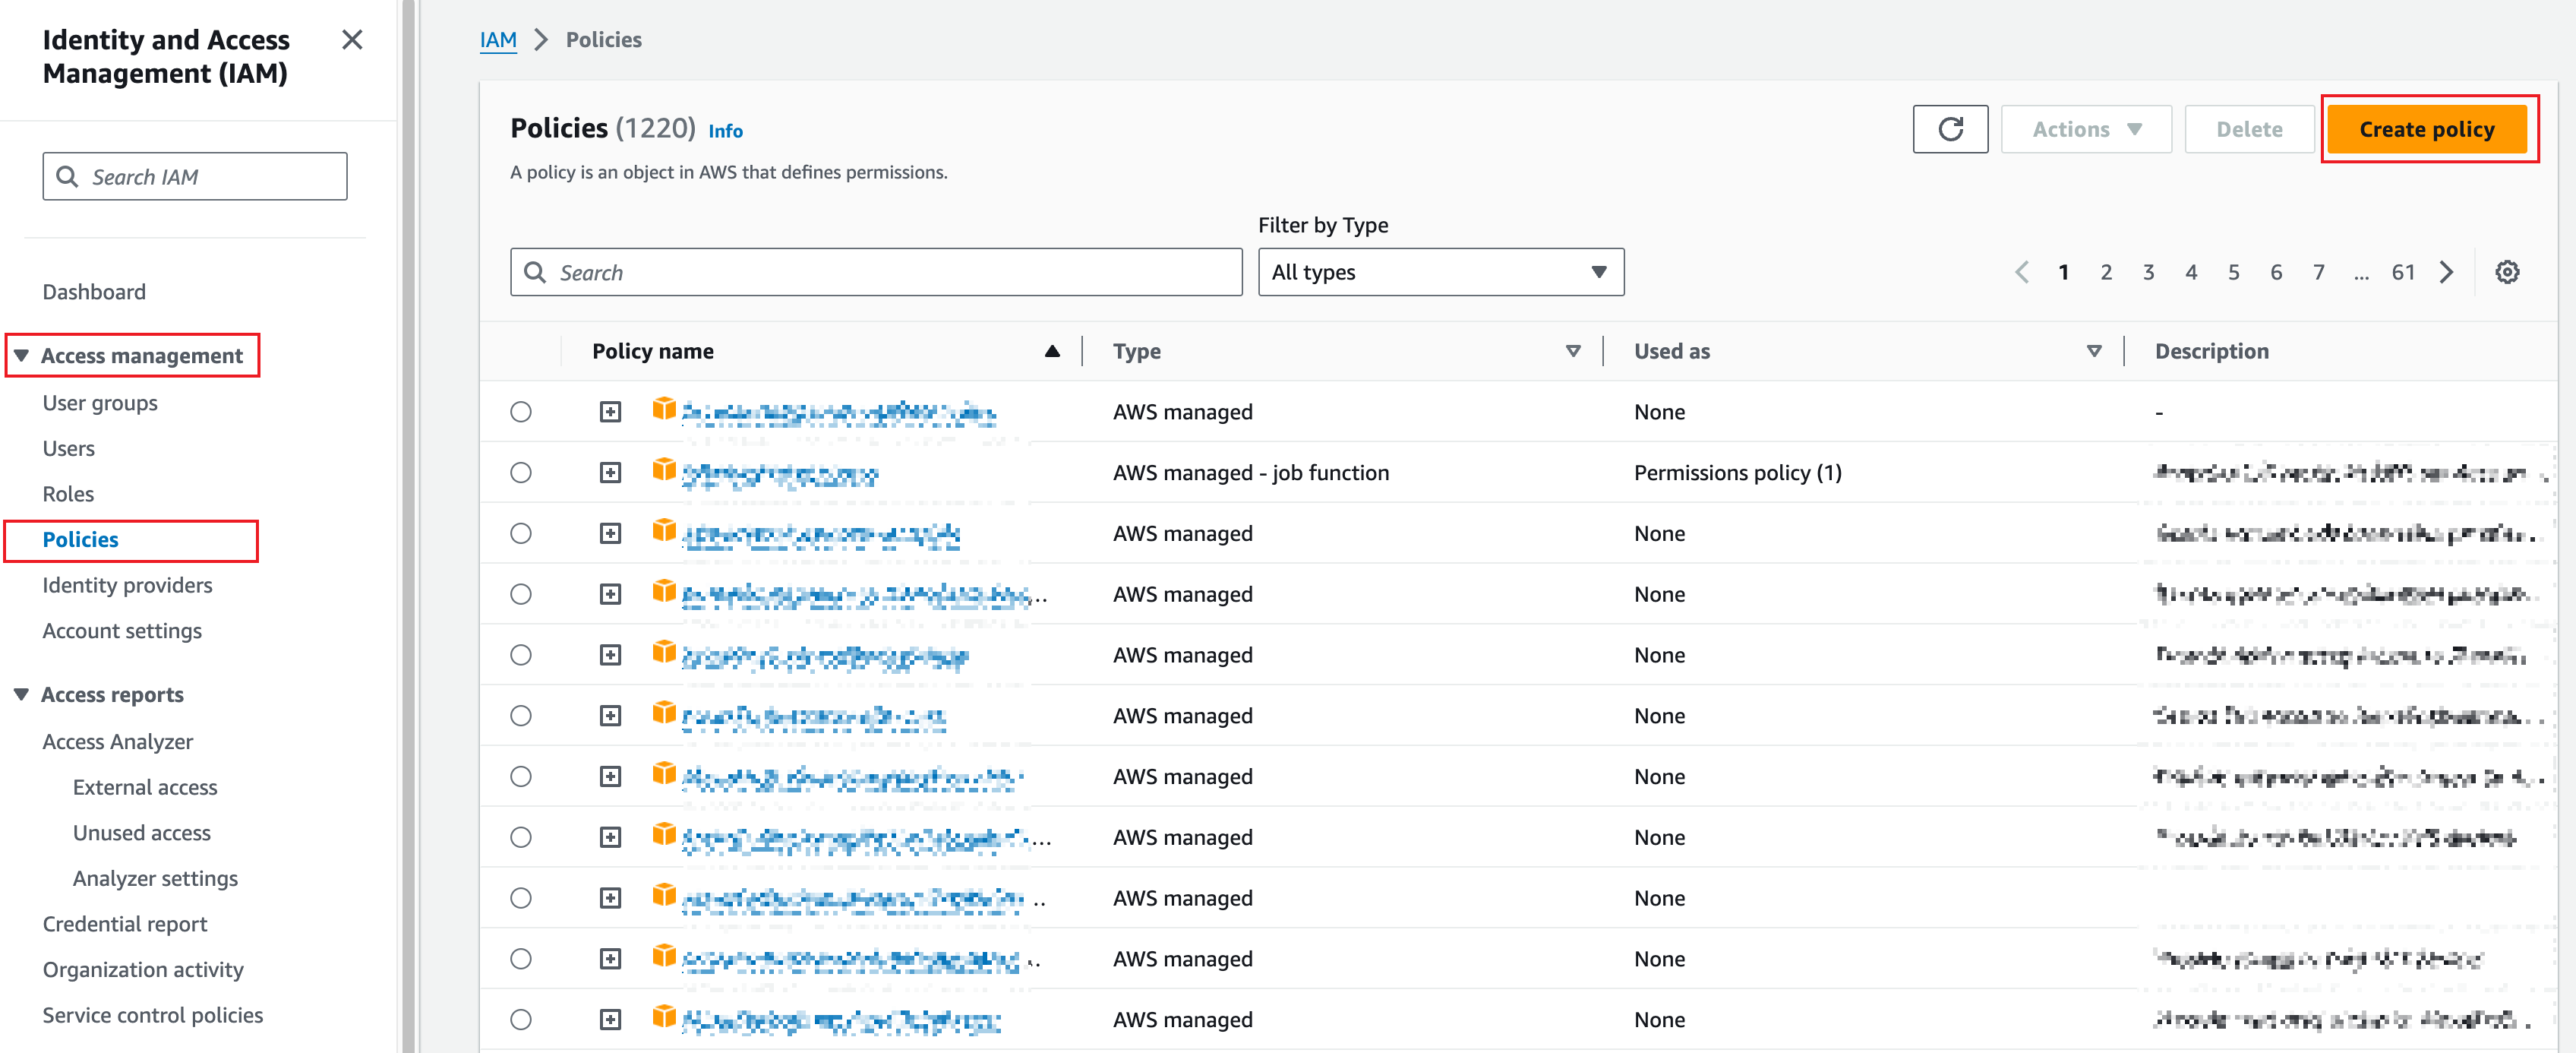Screen dimensions: 2576x1053
Task: Click the Used as column sort arrow
Action: 2094,351
